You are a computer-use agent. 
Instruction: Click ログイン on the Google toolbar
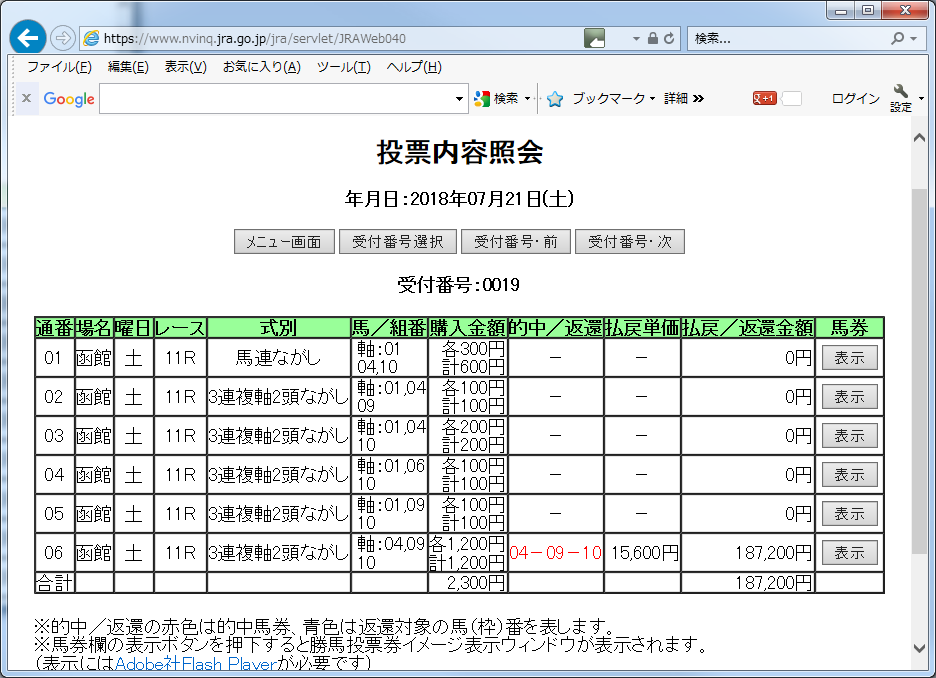(855, 98)
